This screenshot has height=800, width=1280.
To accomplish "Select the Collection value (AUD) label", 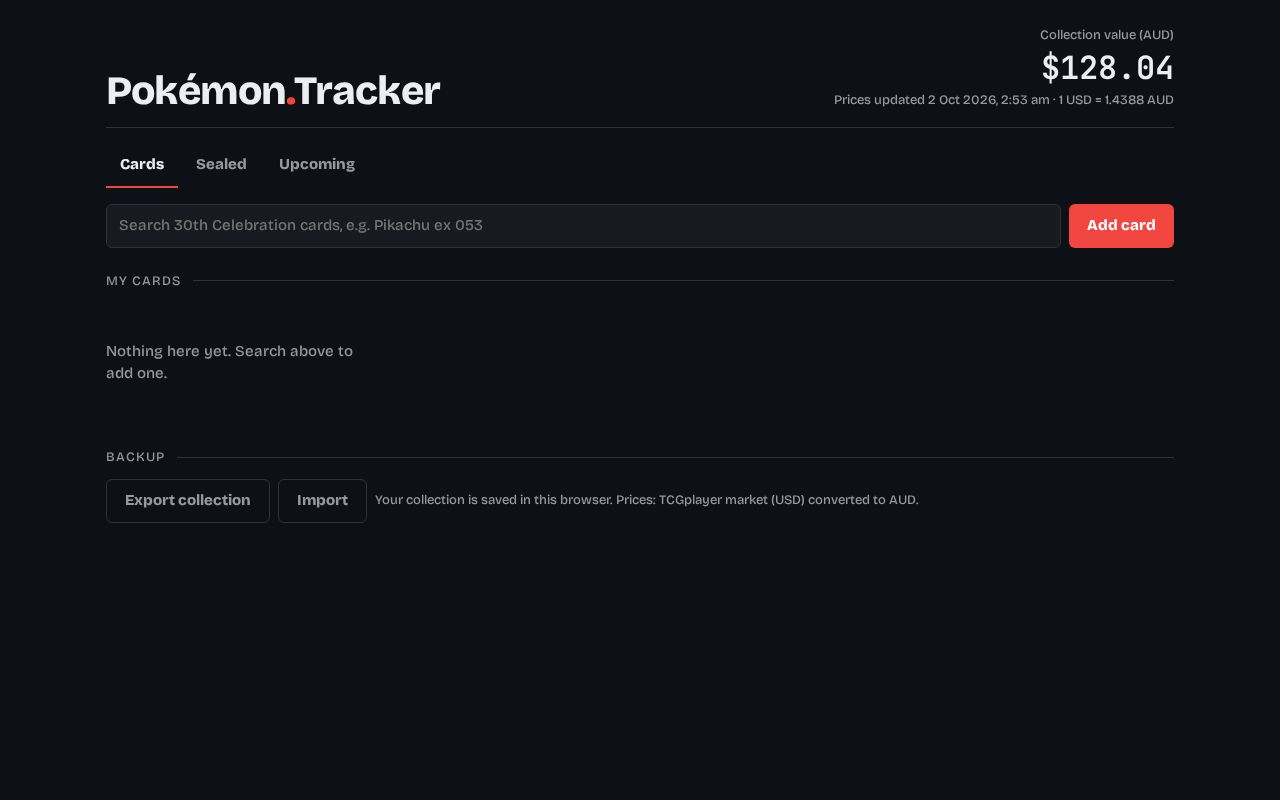I will [1107, 35].
